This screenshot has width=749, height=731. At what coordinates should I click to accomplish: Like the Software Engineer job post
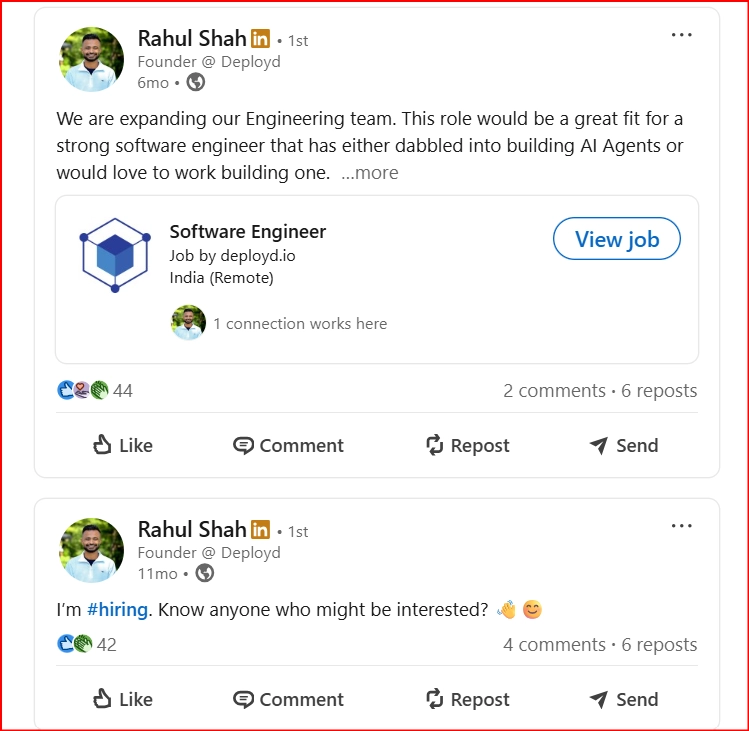[x=122, y=445]
